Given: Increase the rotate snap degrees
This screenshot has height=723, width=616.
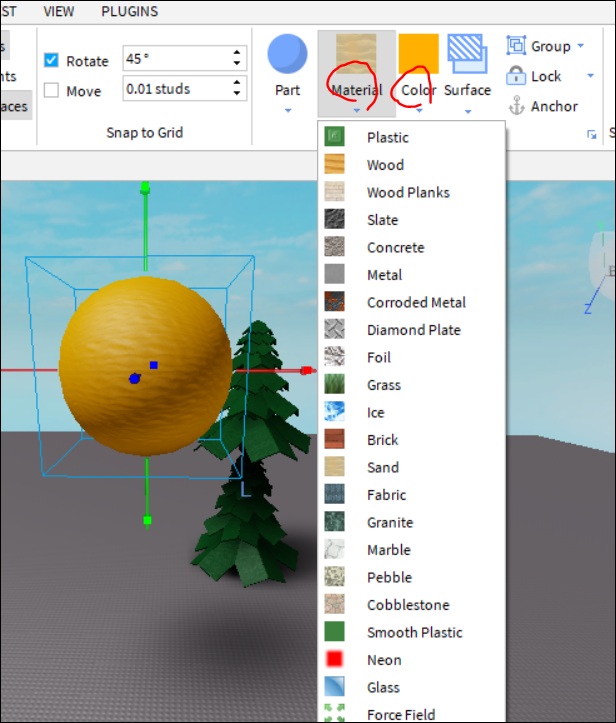Looking at the screenshot, I should (237, 53).
